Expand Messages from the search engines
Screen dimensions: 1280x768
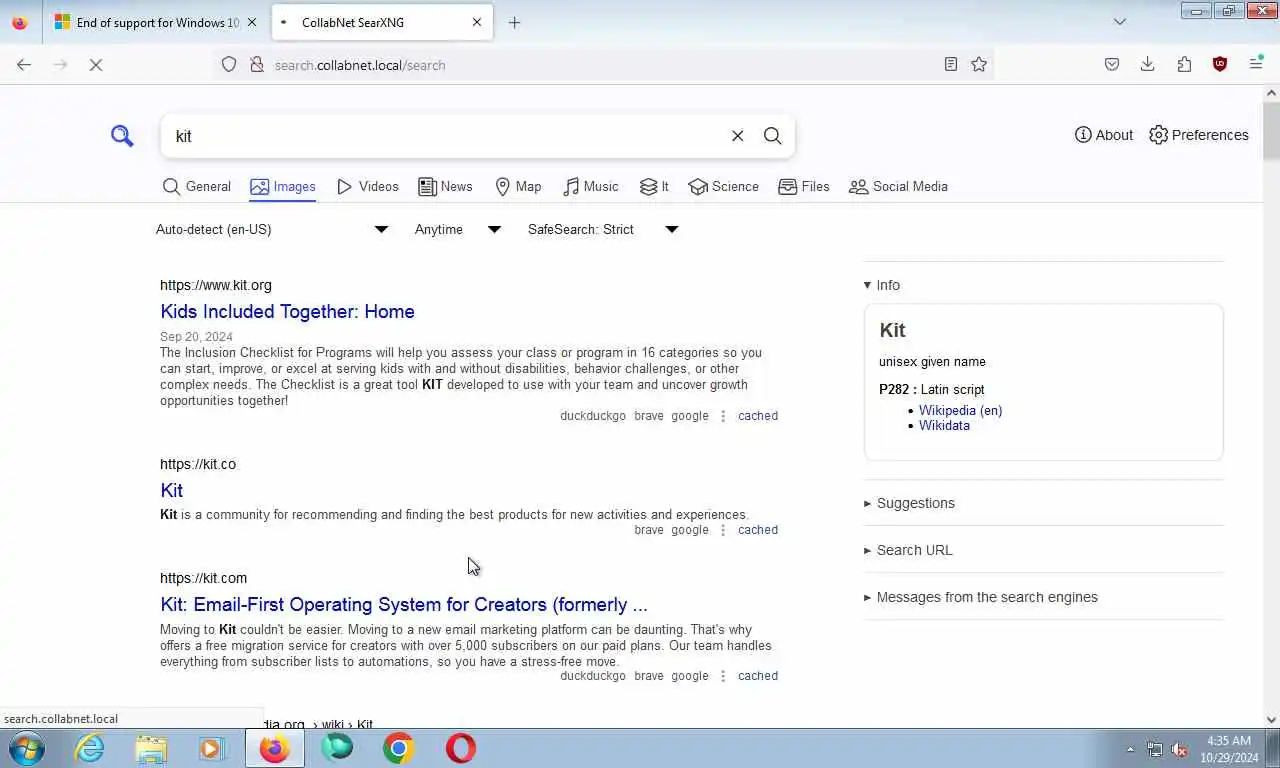980,597
